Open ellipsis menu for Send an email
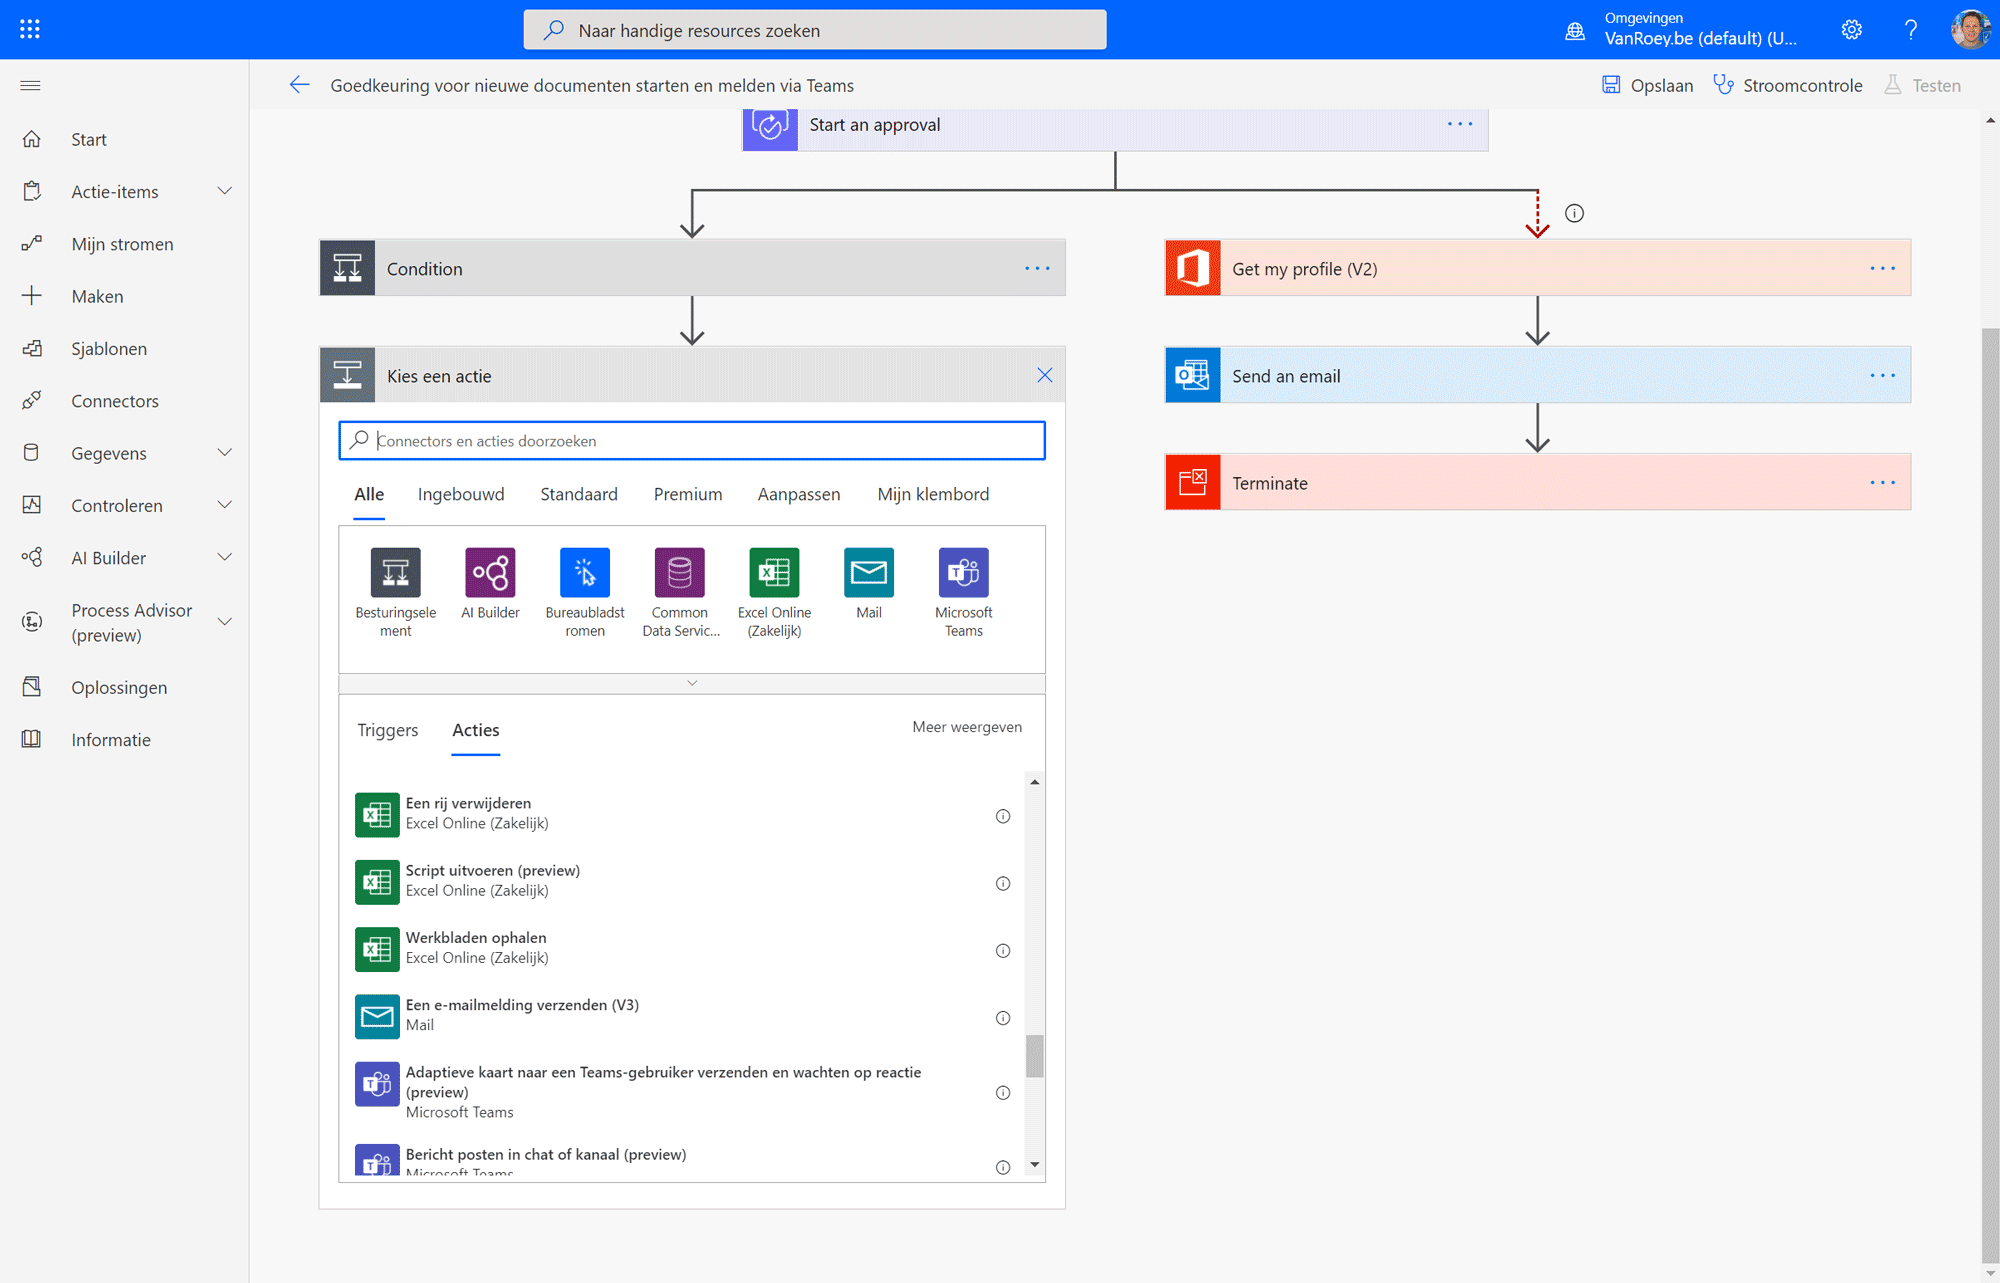 [1883, 375]
